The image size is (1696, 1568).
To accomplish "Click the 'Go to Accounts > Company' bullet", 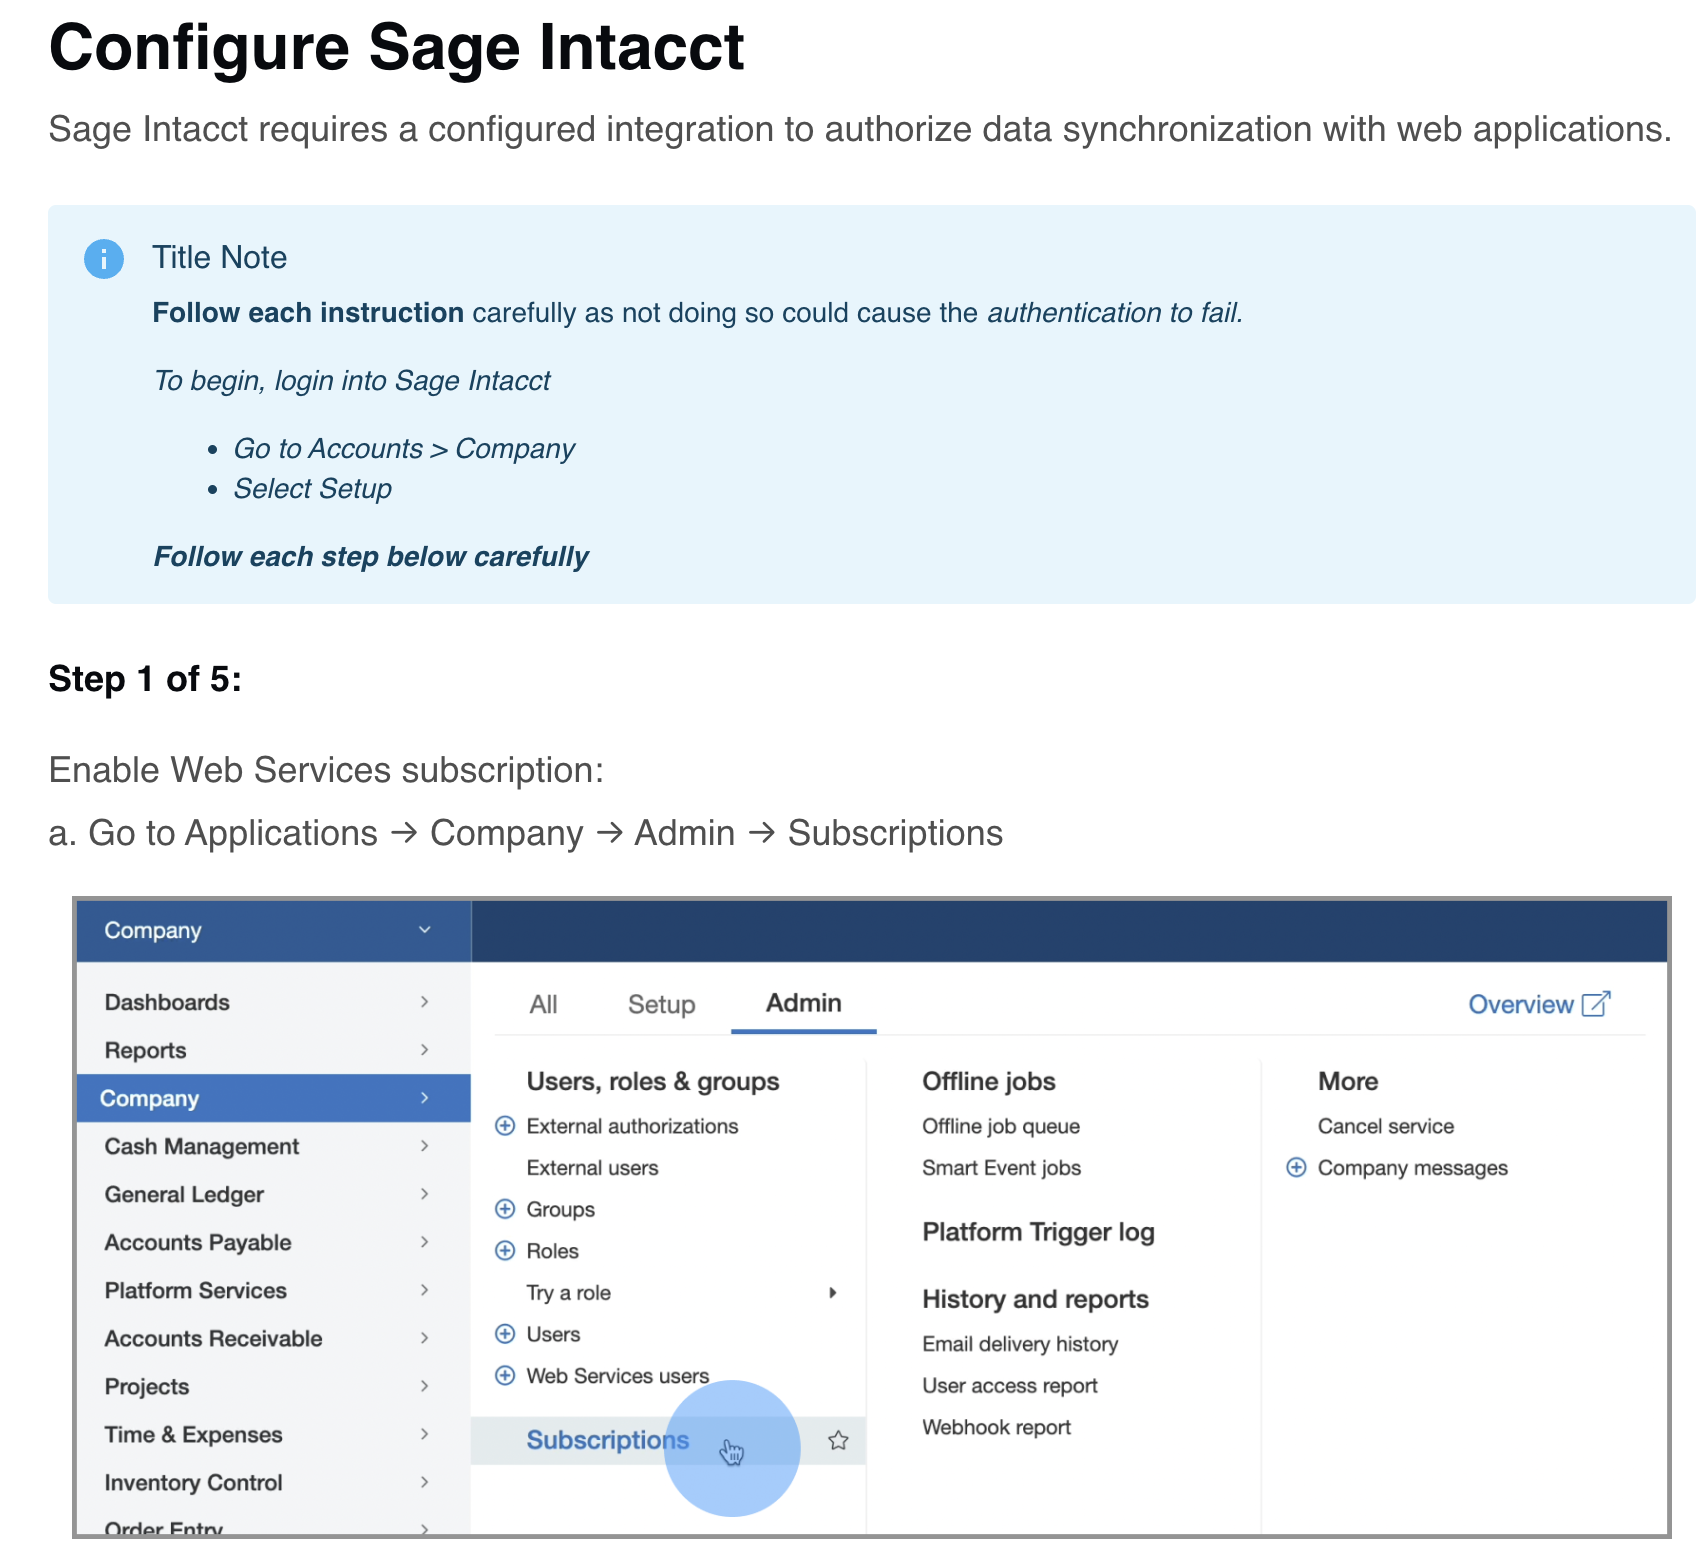I will [404, 449].
